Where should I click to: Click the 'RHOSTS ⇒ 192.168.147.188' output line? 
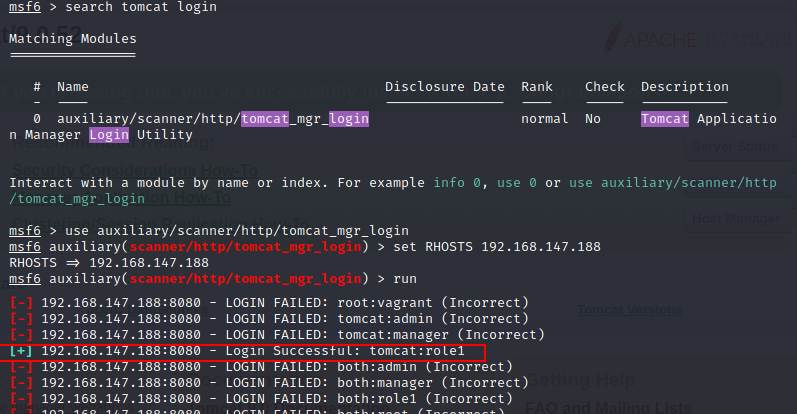(x=109, y=263)
